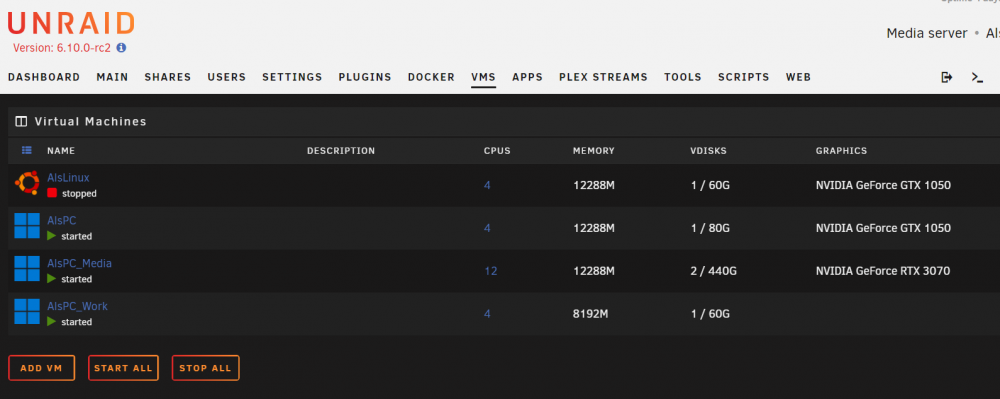Open the AlsPC_Work VM name link
Screen dimensions: 1000x399
tap(77, 306)
